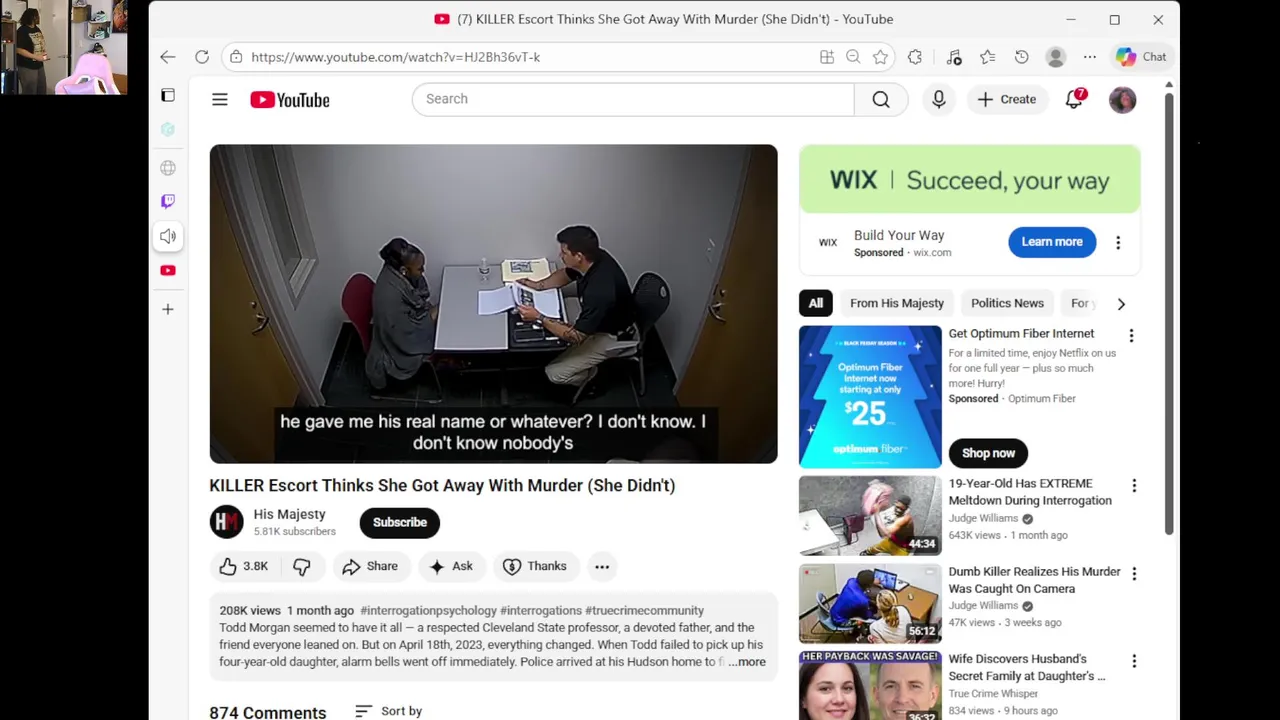
Task: Open options for Dumb Killer Realizes video
Action: [x=1134, y=573]
